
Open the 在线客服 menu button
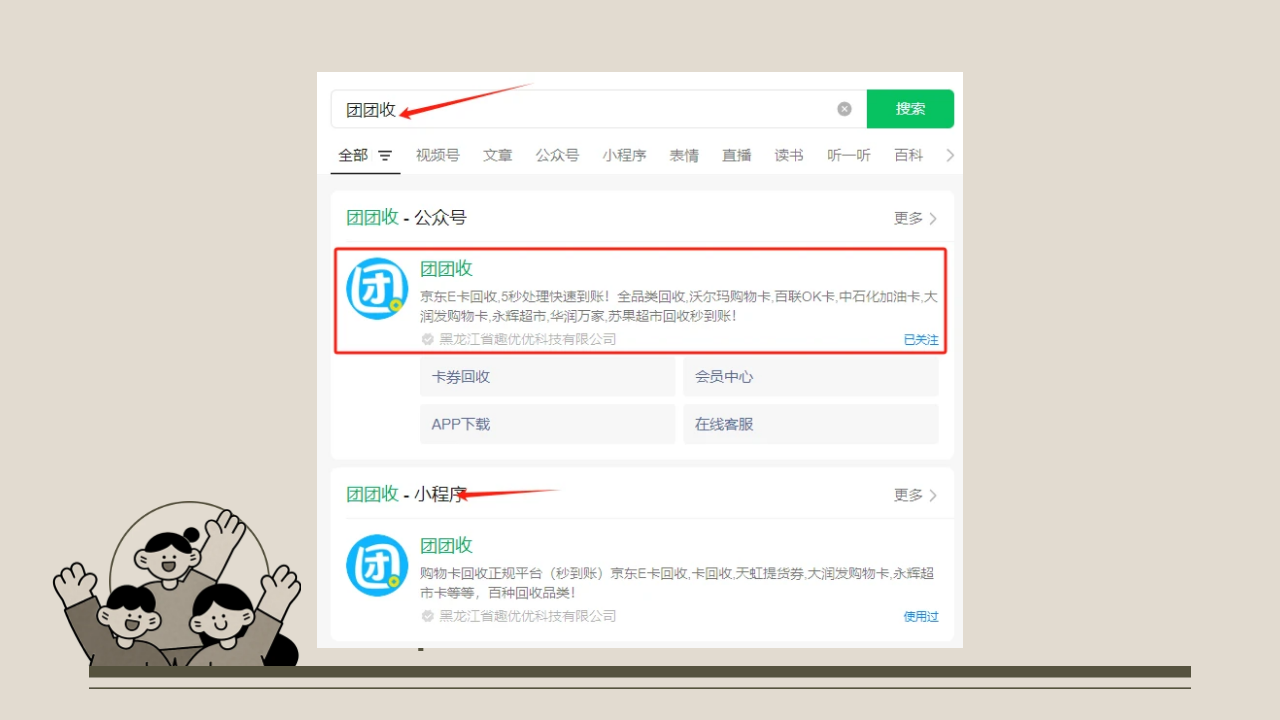coord(811,424)
